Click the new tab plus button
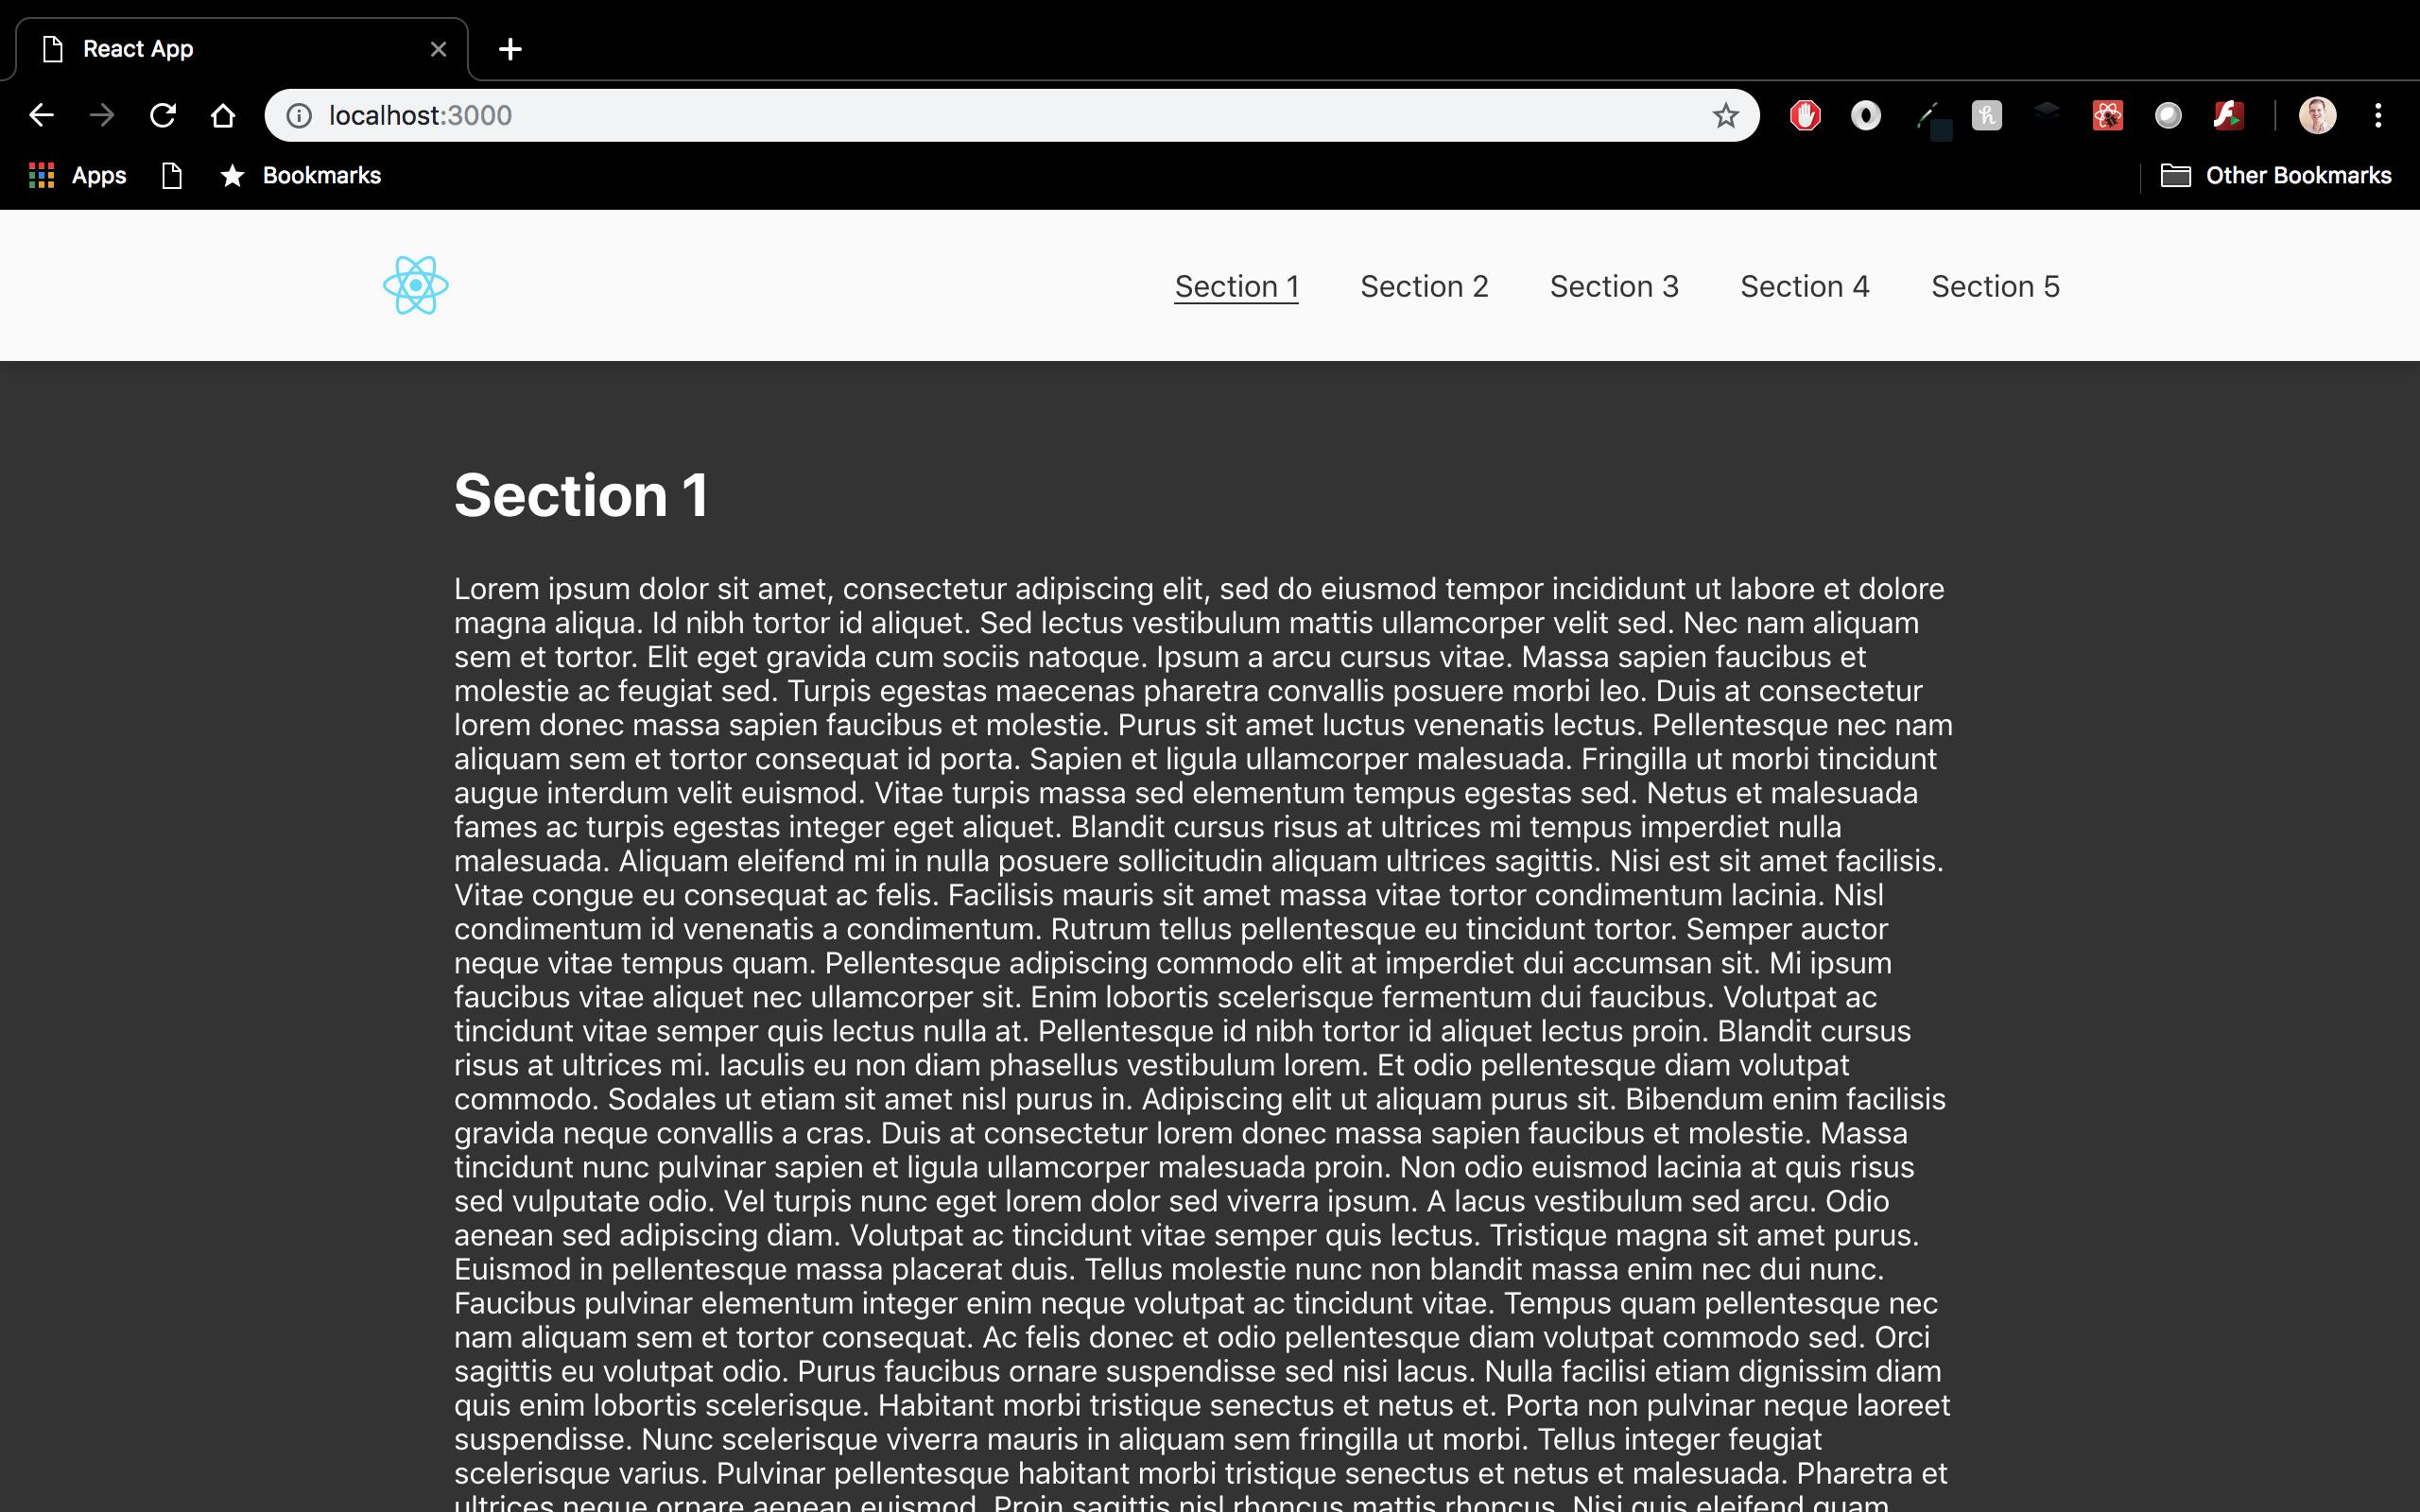Viewport: 2420px width, 1512px height. 509,49
